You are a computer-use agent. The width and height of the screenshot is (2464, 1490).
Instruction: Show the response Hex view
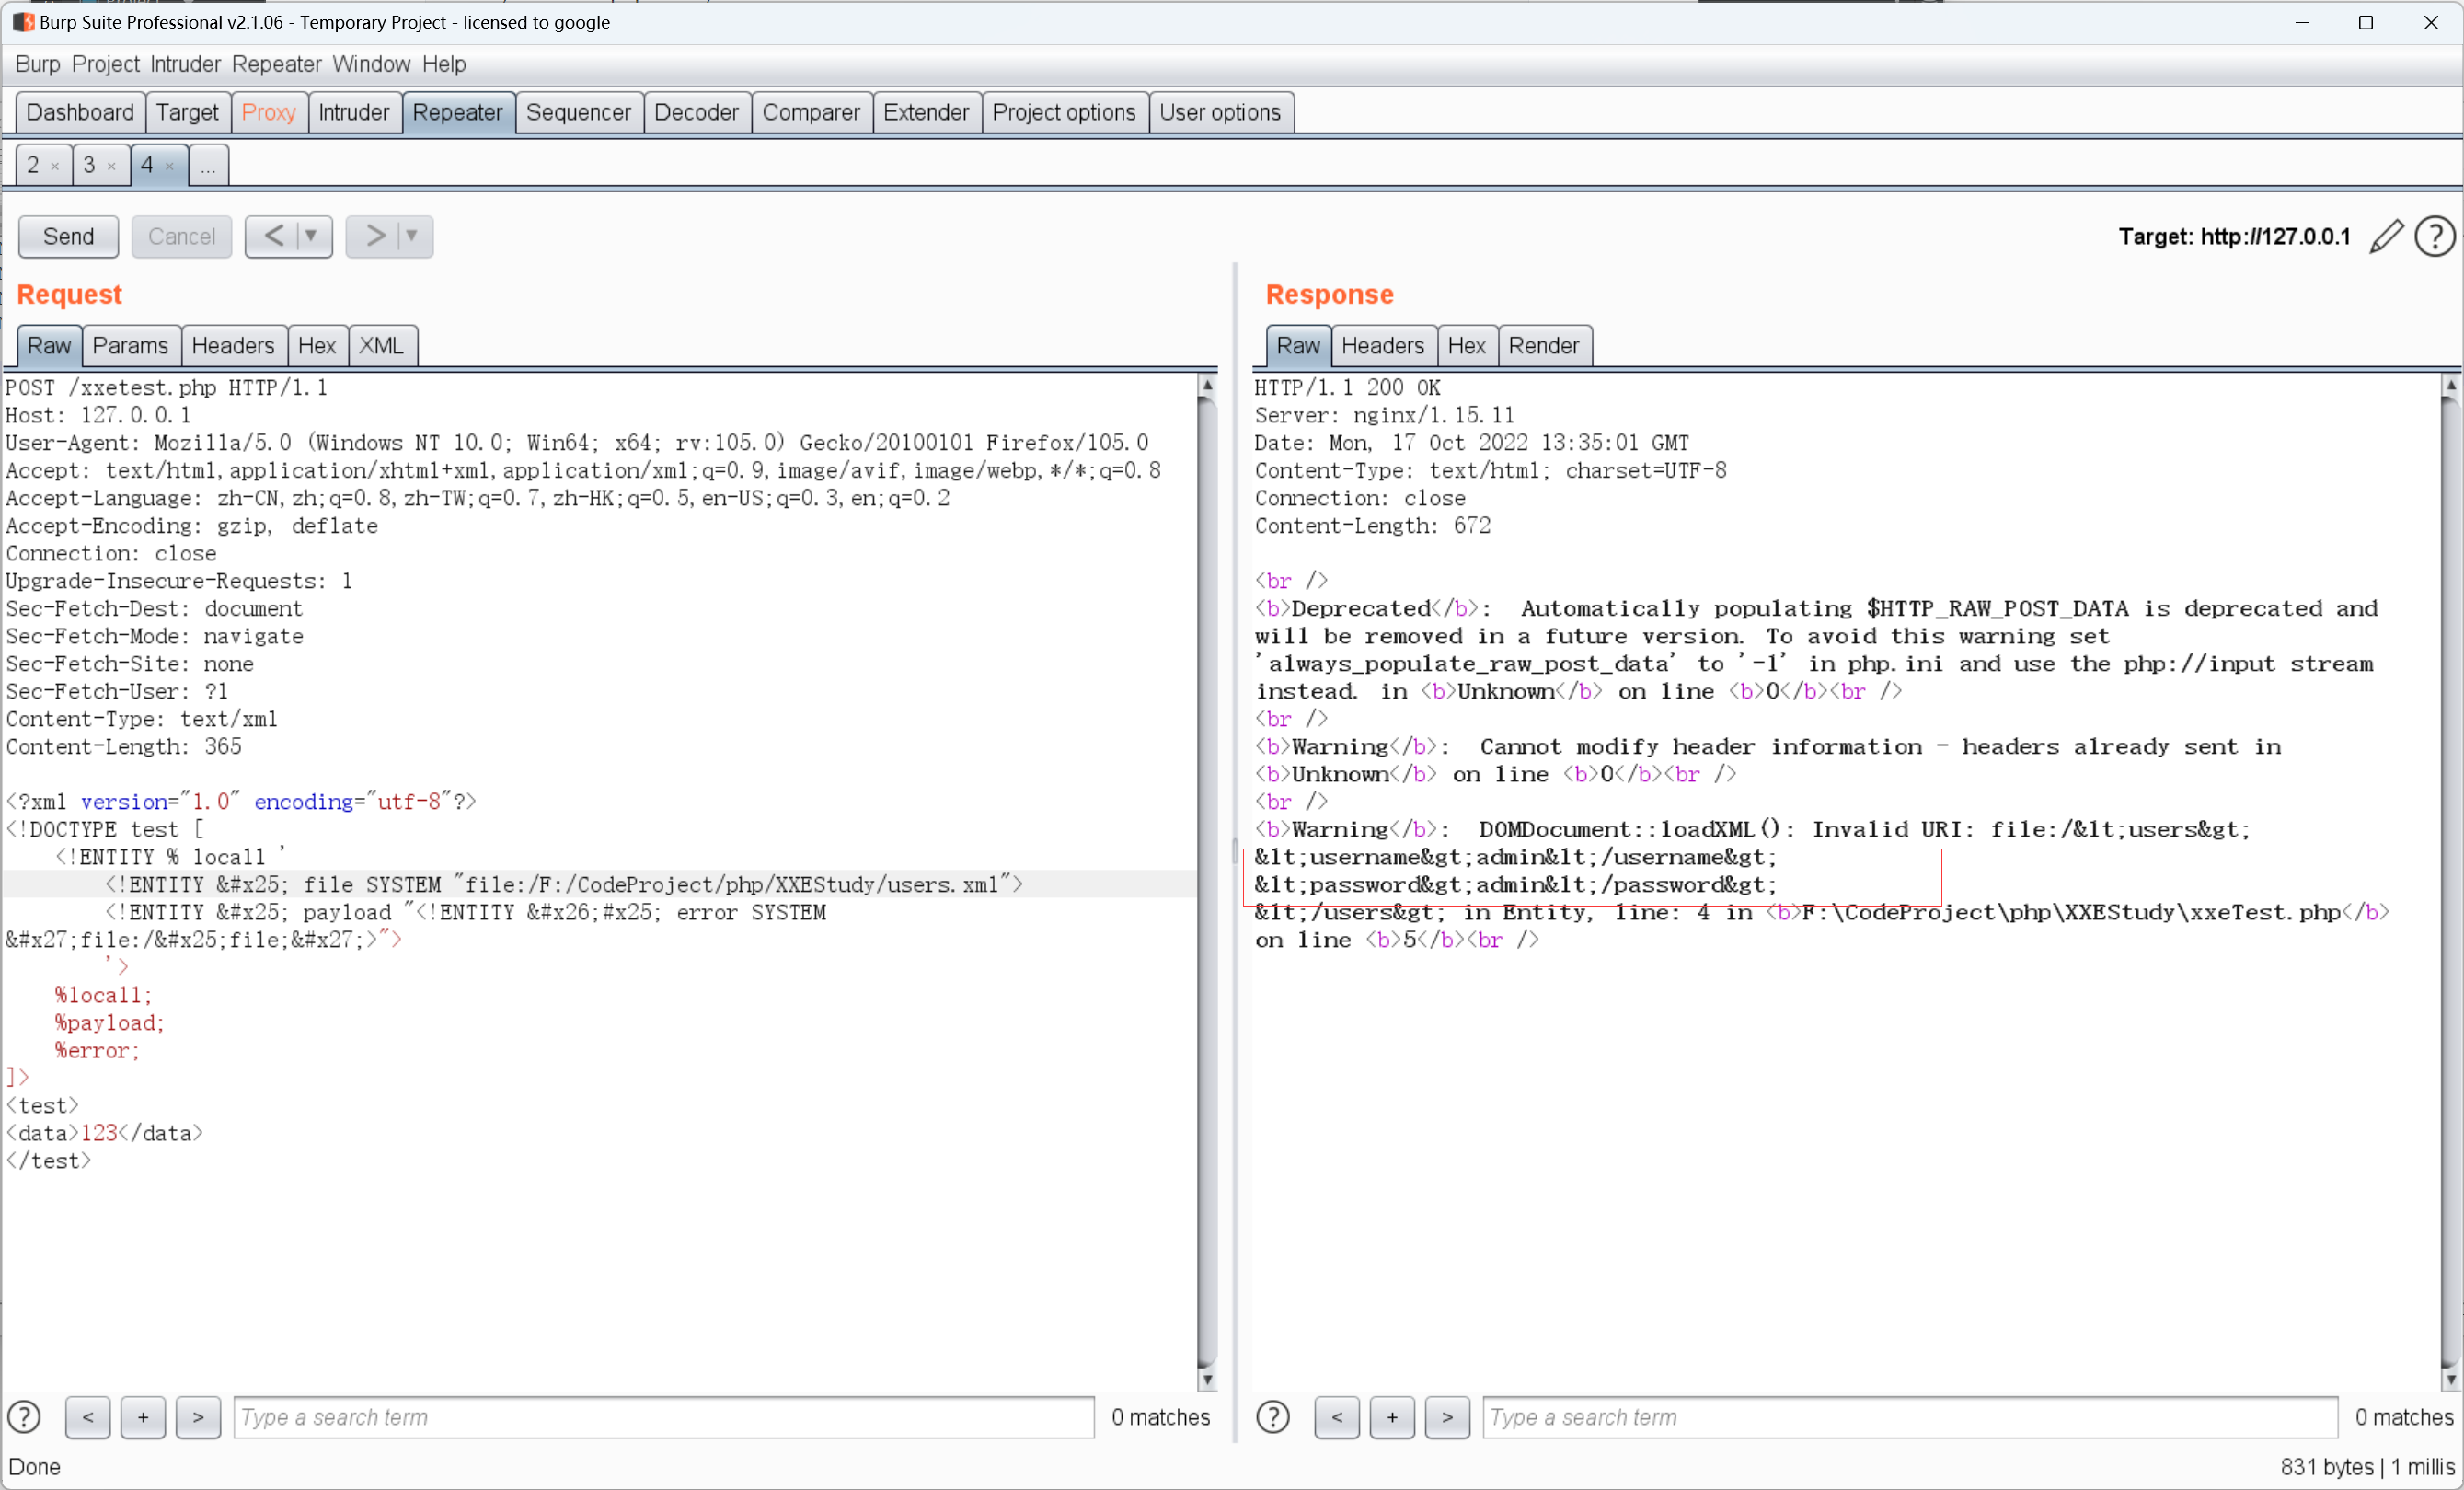[x=1466, y=346]
